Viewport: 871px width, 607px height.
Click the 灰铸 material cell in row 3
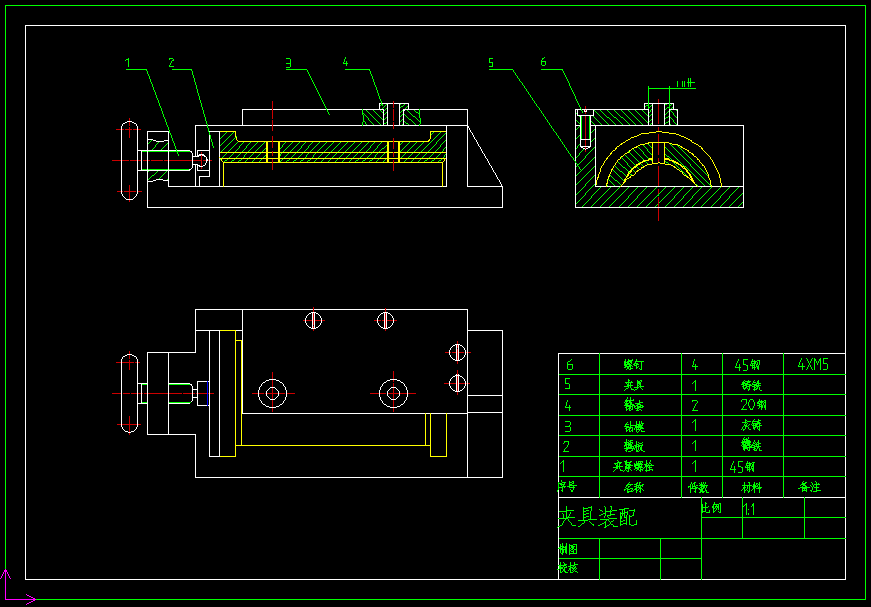[x=752, y=425]
